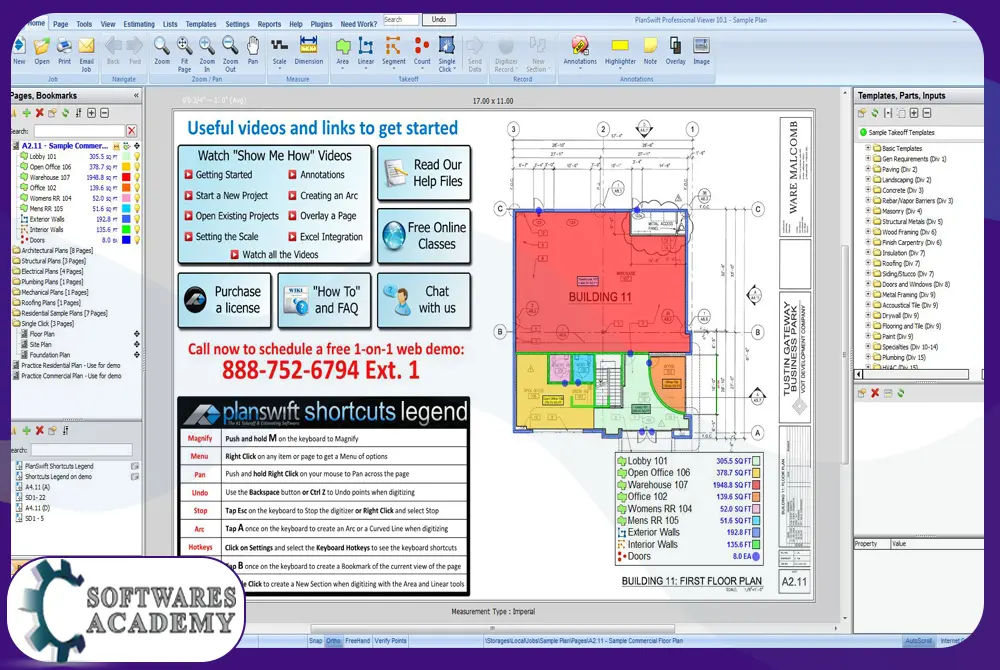This screenshot has height=670, width=1000.
Task: Activate the Zoom magnifier tool
Action: click(x=162, y=52)
